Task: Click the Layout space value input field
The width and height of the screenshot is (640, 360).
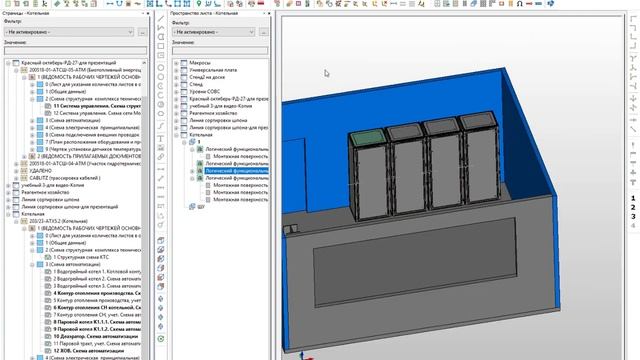Action: pyautogui.click(x=220, y=51)
